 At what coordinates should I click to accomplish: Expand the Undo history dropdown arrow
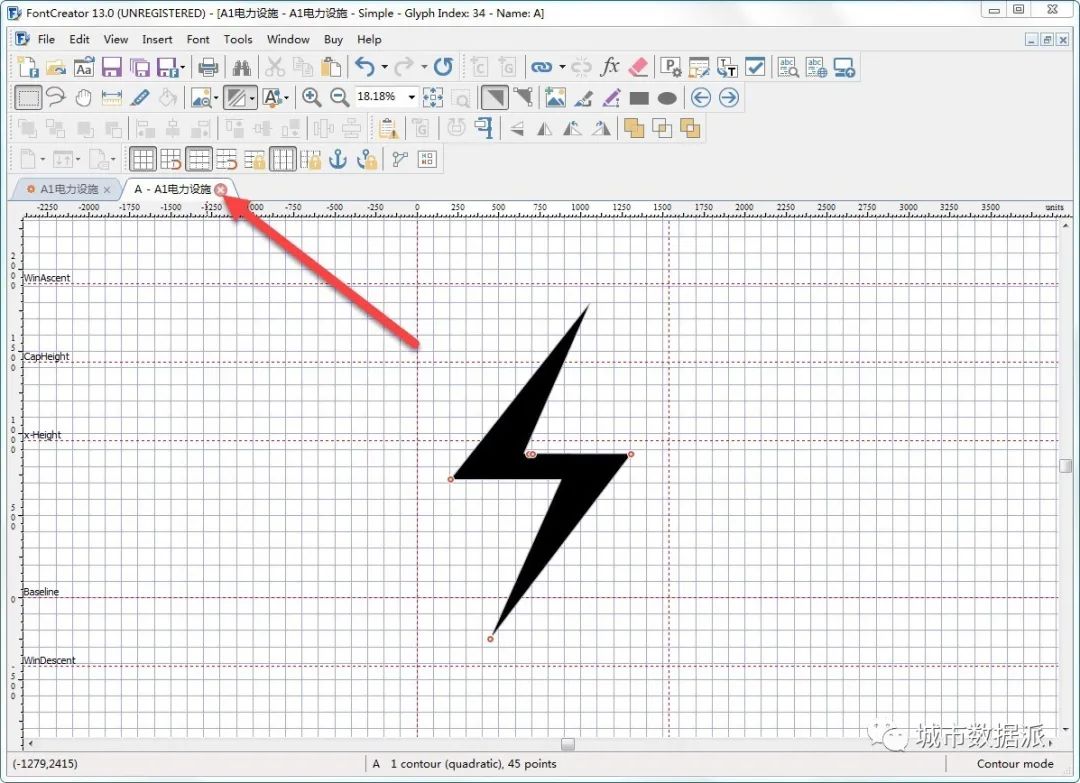tap(384, 67)
